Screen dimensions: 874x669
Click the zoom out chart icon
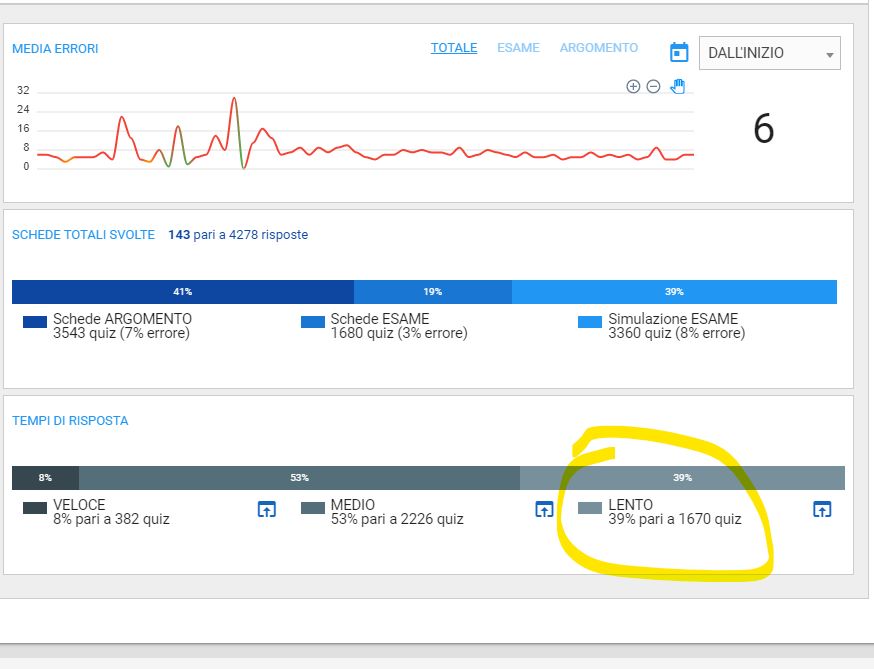[x=653, y=87]
